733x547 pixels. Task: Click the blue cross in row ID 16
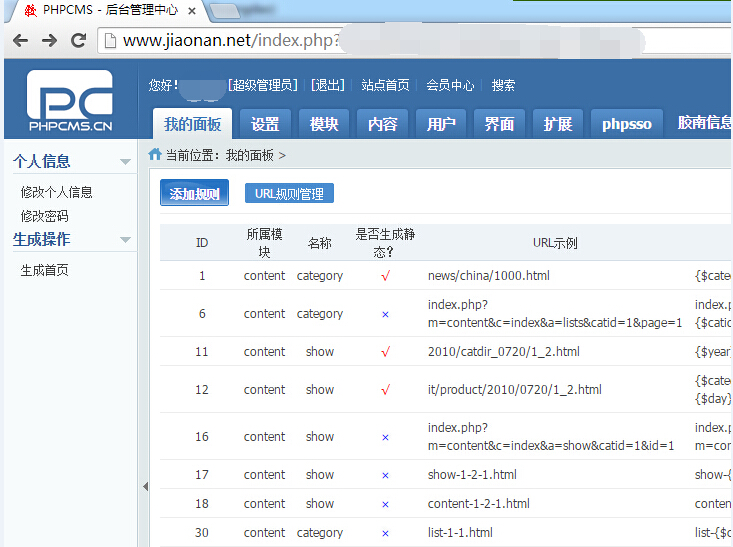coord(385,437)
